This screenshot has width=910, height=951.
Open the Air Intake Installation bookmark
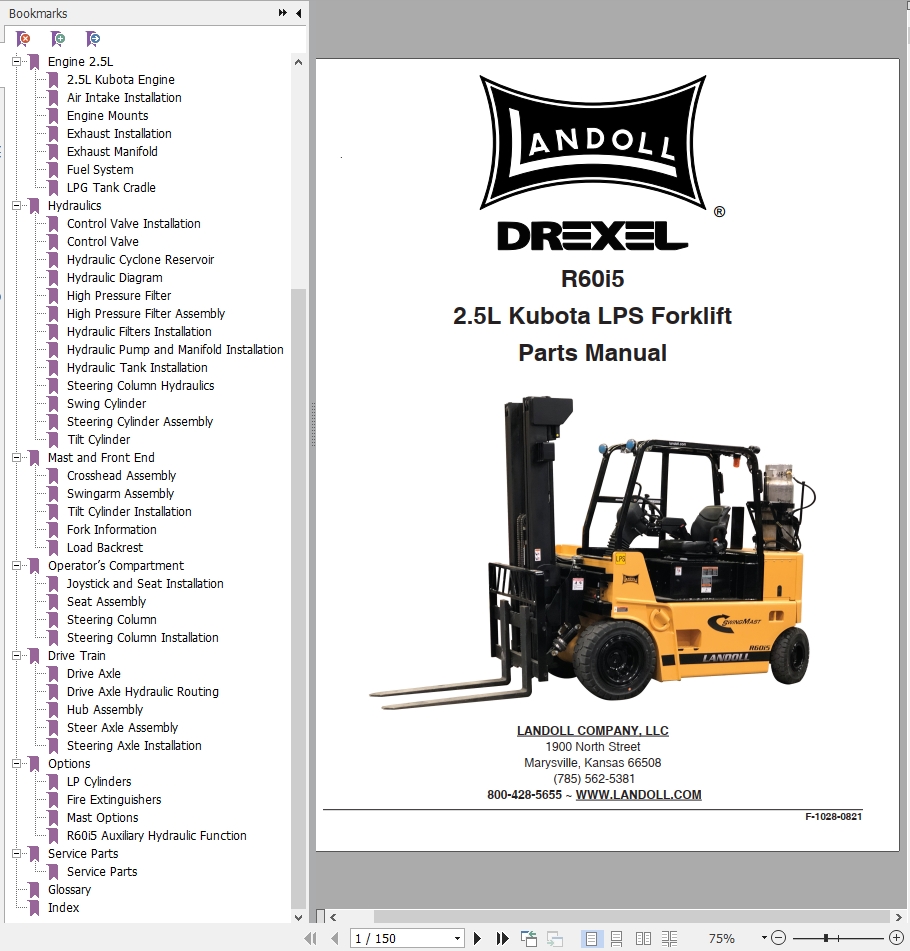click(124, 98)
